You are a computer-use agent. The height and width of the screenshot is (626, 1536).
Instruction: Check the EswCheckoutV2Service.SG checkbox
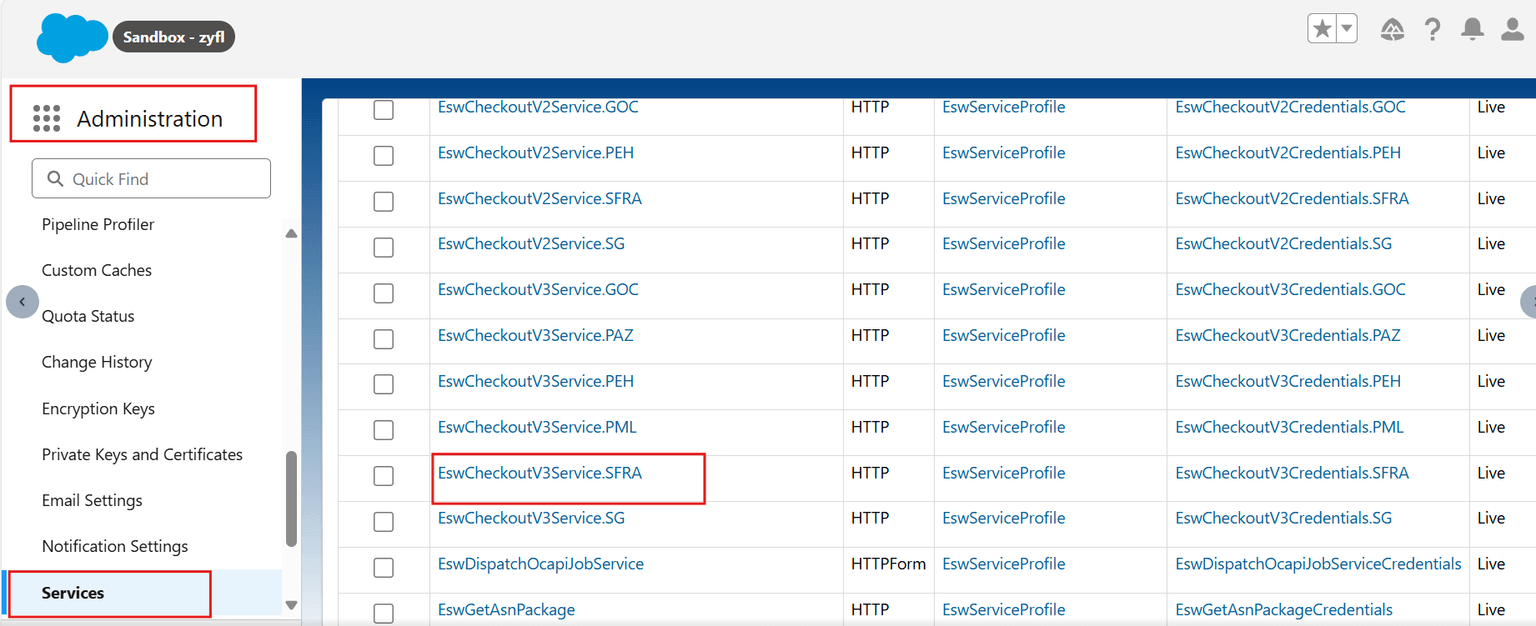[383, 247]
